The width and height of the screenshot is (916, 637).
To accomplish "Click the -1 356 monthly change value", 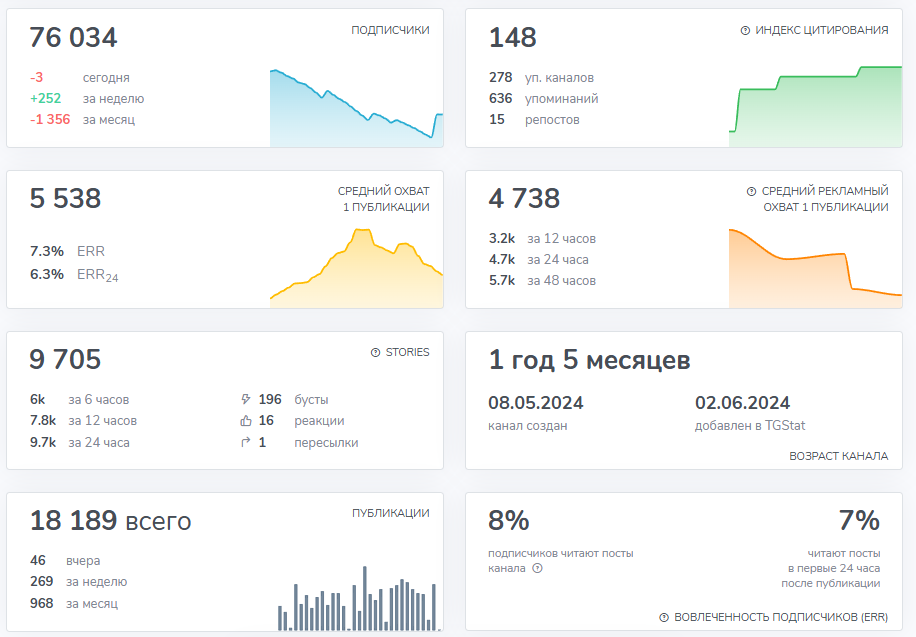I will click(50, 119).
